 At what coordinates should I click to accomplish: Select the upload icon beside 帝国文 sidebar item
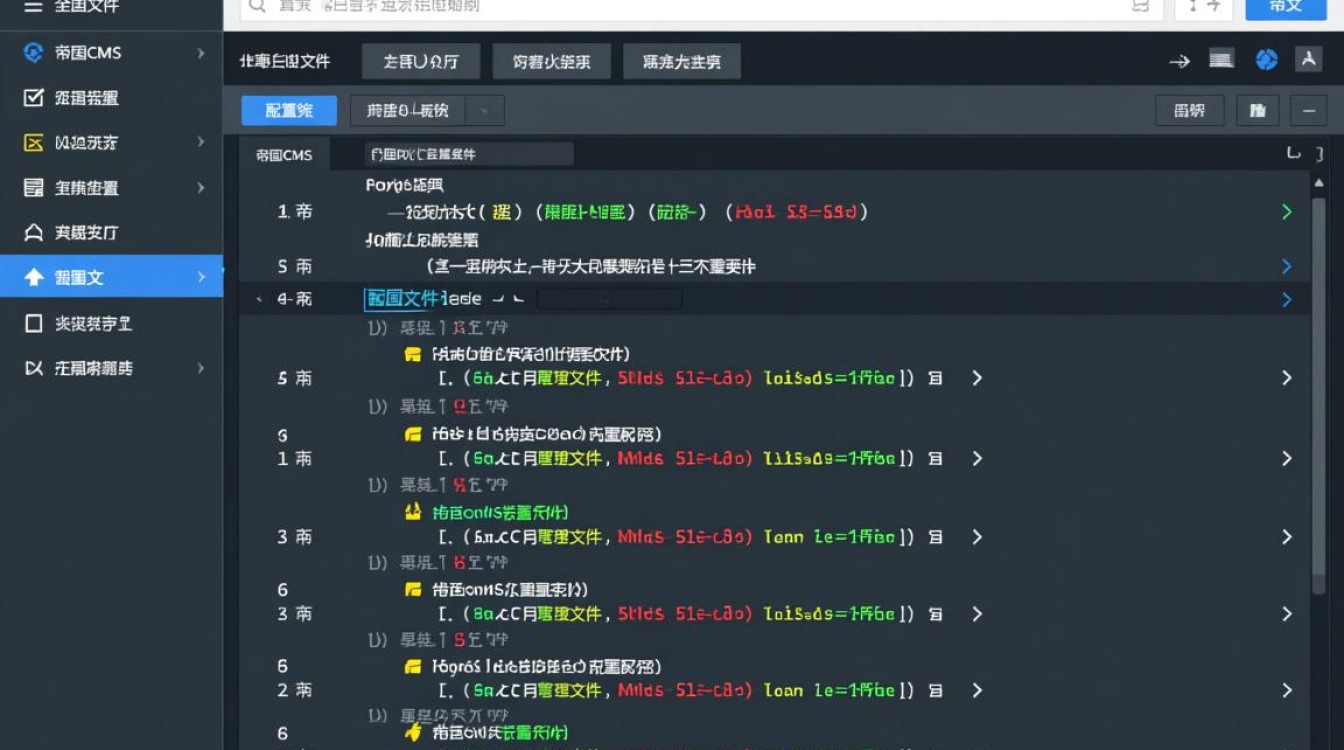[31, 278]
